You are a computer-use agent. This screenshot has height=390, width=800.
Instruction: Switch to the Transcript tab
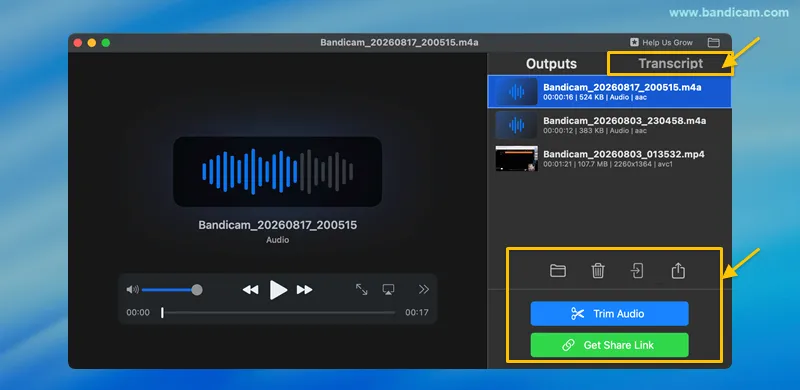coord(670,64)
